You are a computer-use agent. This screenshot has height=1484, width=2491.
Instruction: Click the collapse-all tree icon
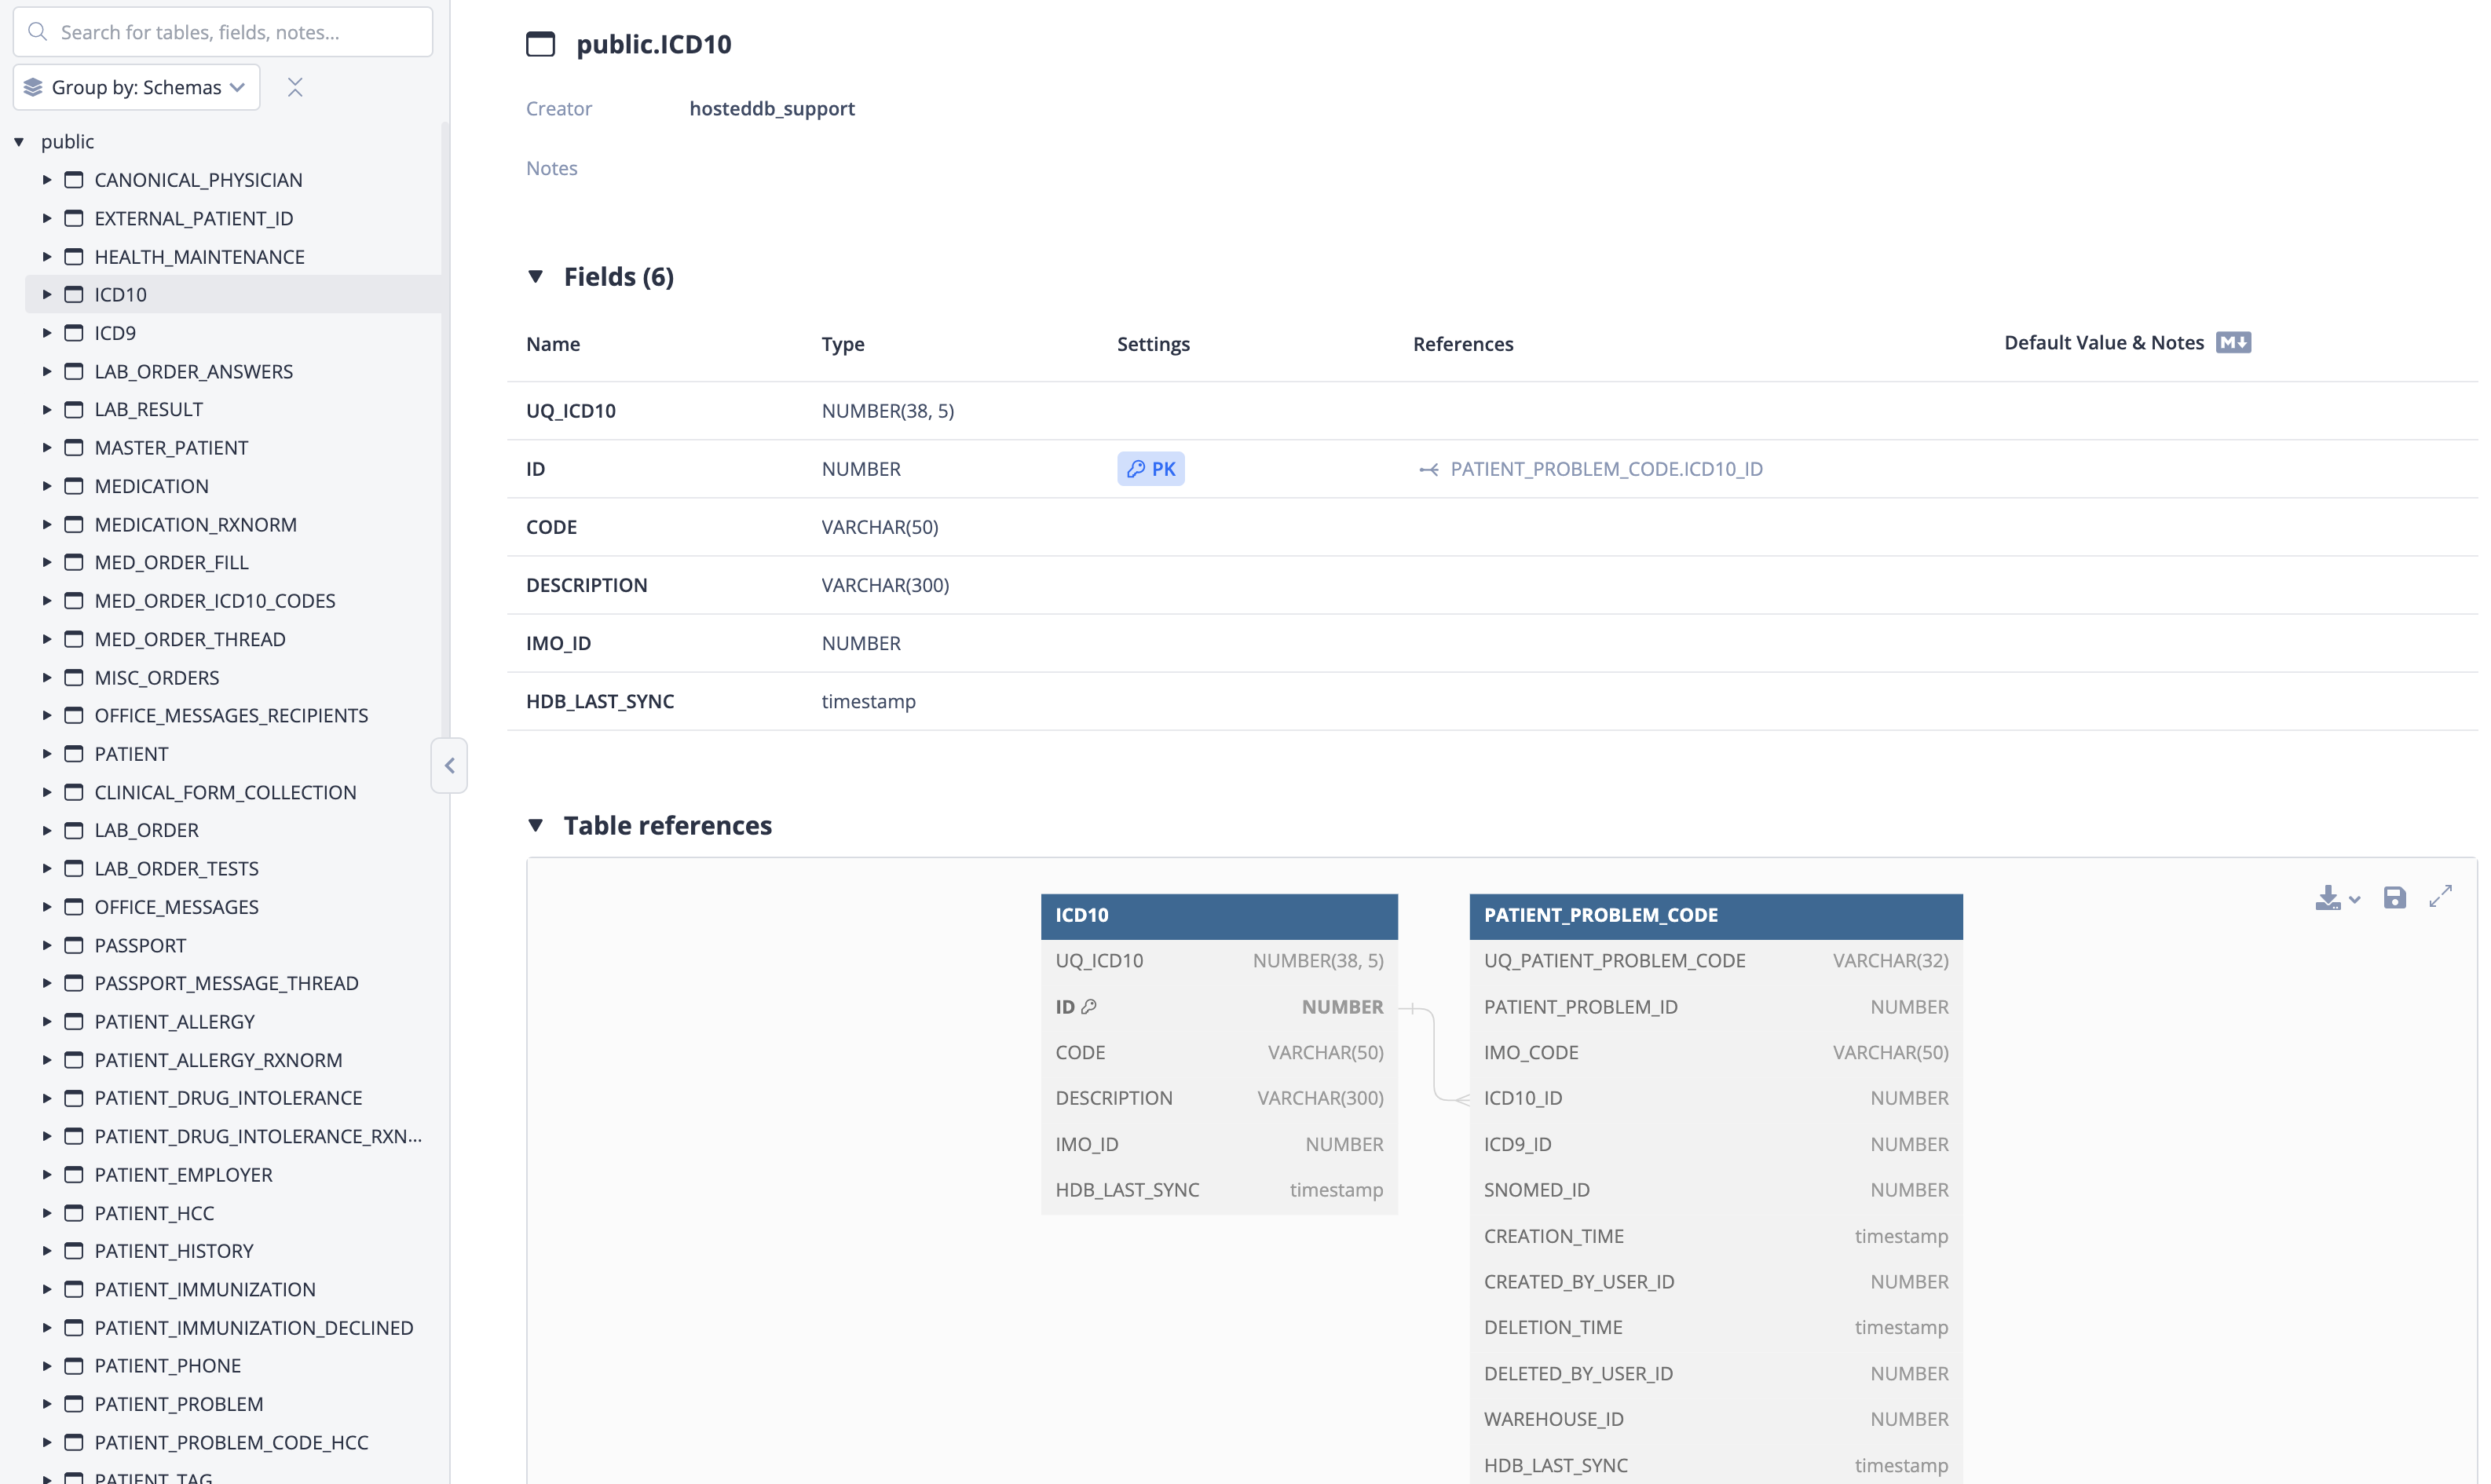296,88
